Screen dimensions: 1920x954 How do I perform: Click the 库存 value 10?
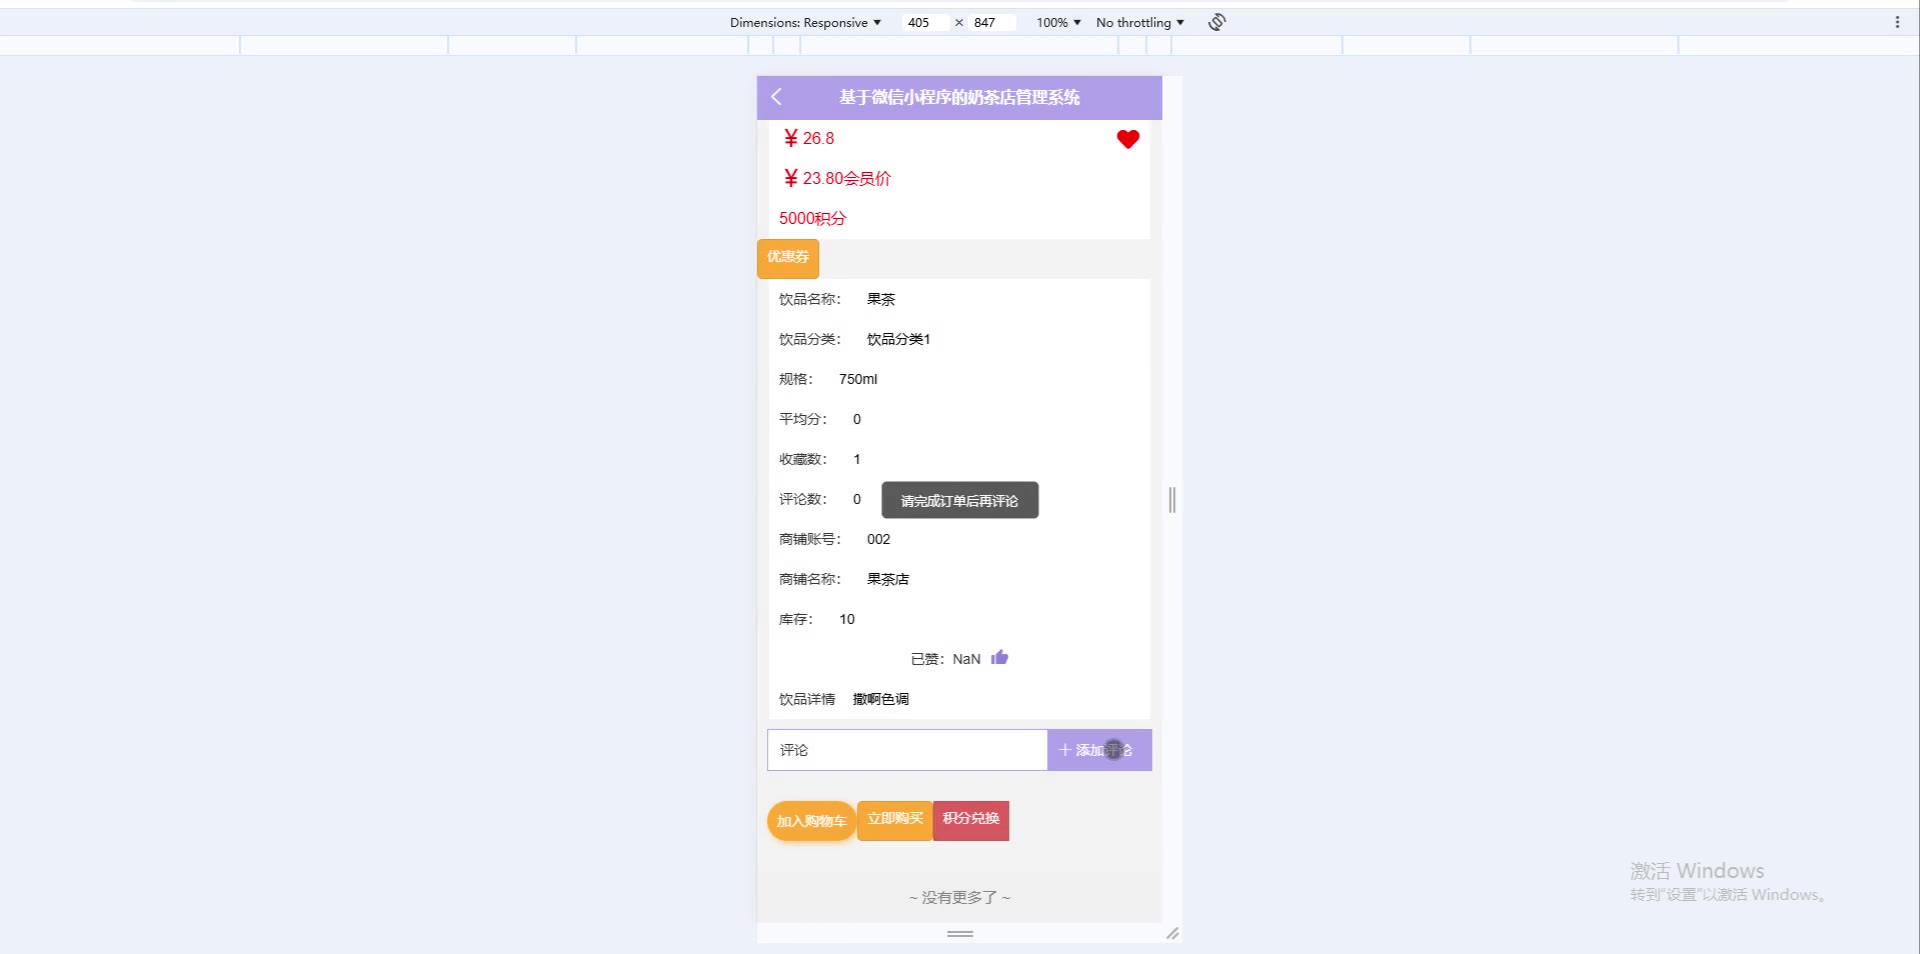tap(847, 619)
